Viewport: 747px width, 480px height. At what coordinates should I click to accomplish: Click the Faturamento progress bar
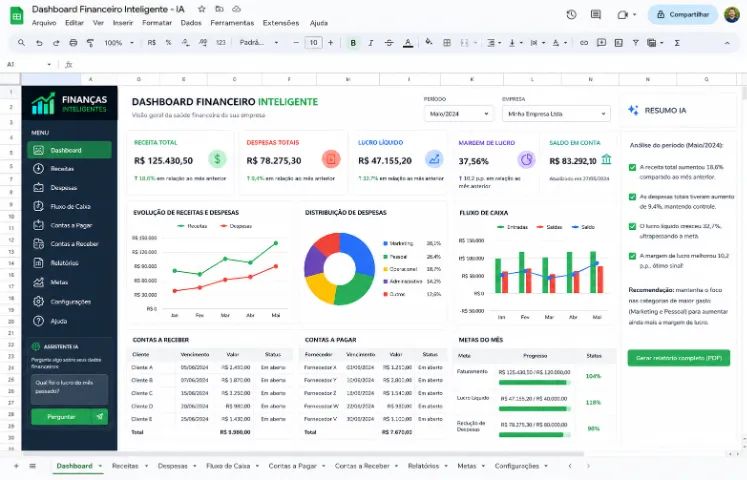click(535, 382)
